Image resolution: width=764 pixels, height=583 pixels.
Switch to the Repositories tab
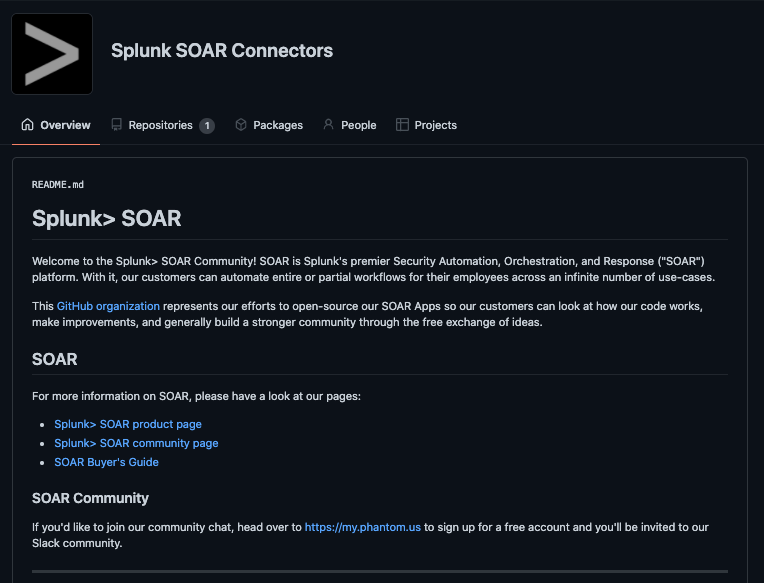point(163,125)
